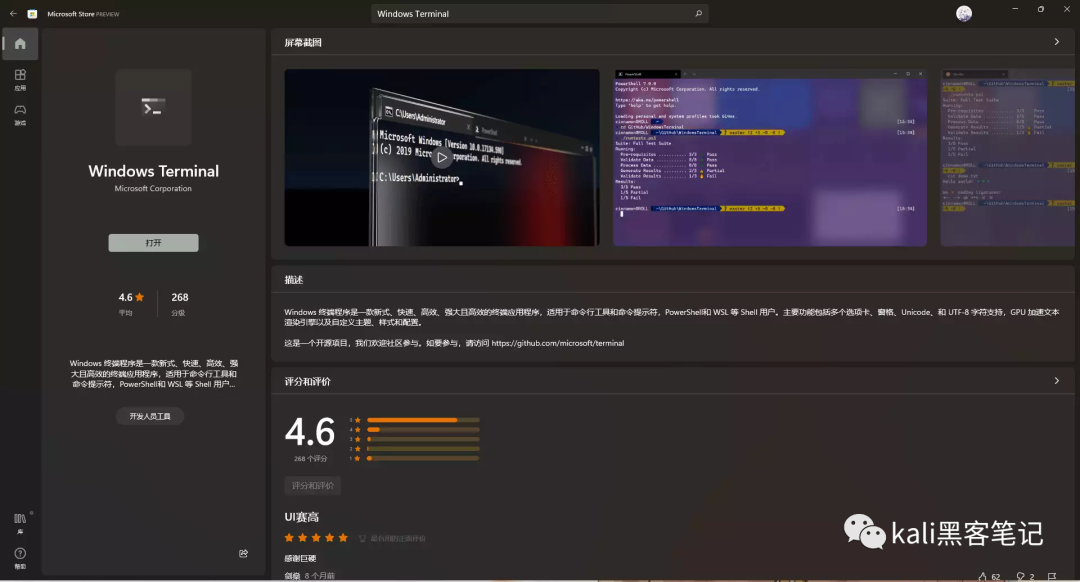Click the 268 ratings count in sidebar

click(180, 297)
